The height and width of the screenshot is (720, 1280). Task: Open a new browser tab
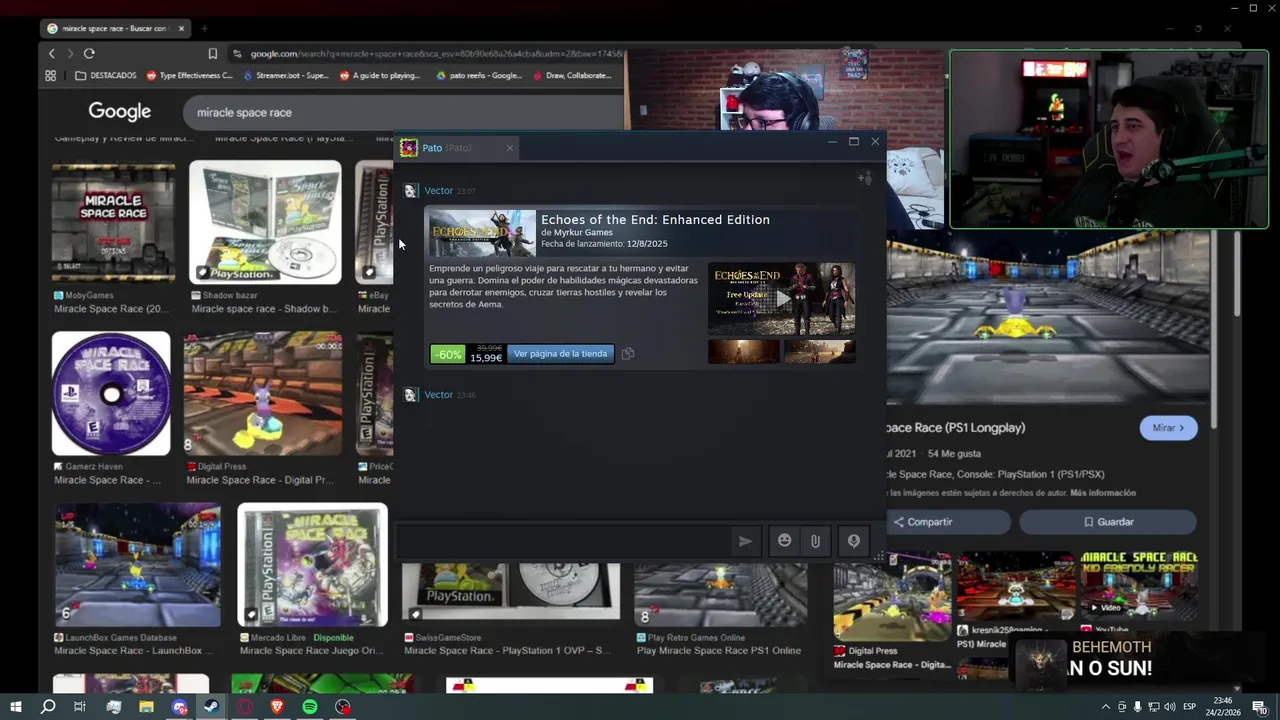pyautogui.click(x=204, y=28)
